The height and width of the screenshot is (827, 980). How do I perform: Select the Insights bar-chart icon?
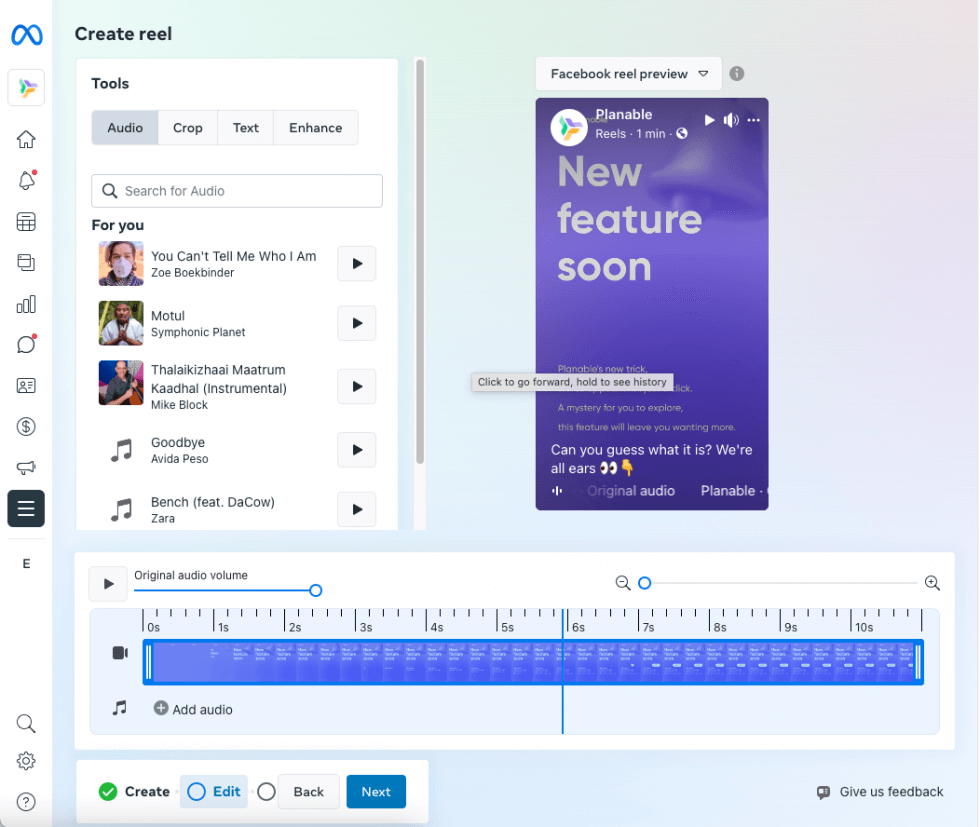pyautogui.click(x=26, y=303)
